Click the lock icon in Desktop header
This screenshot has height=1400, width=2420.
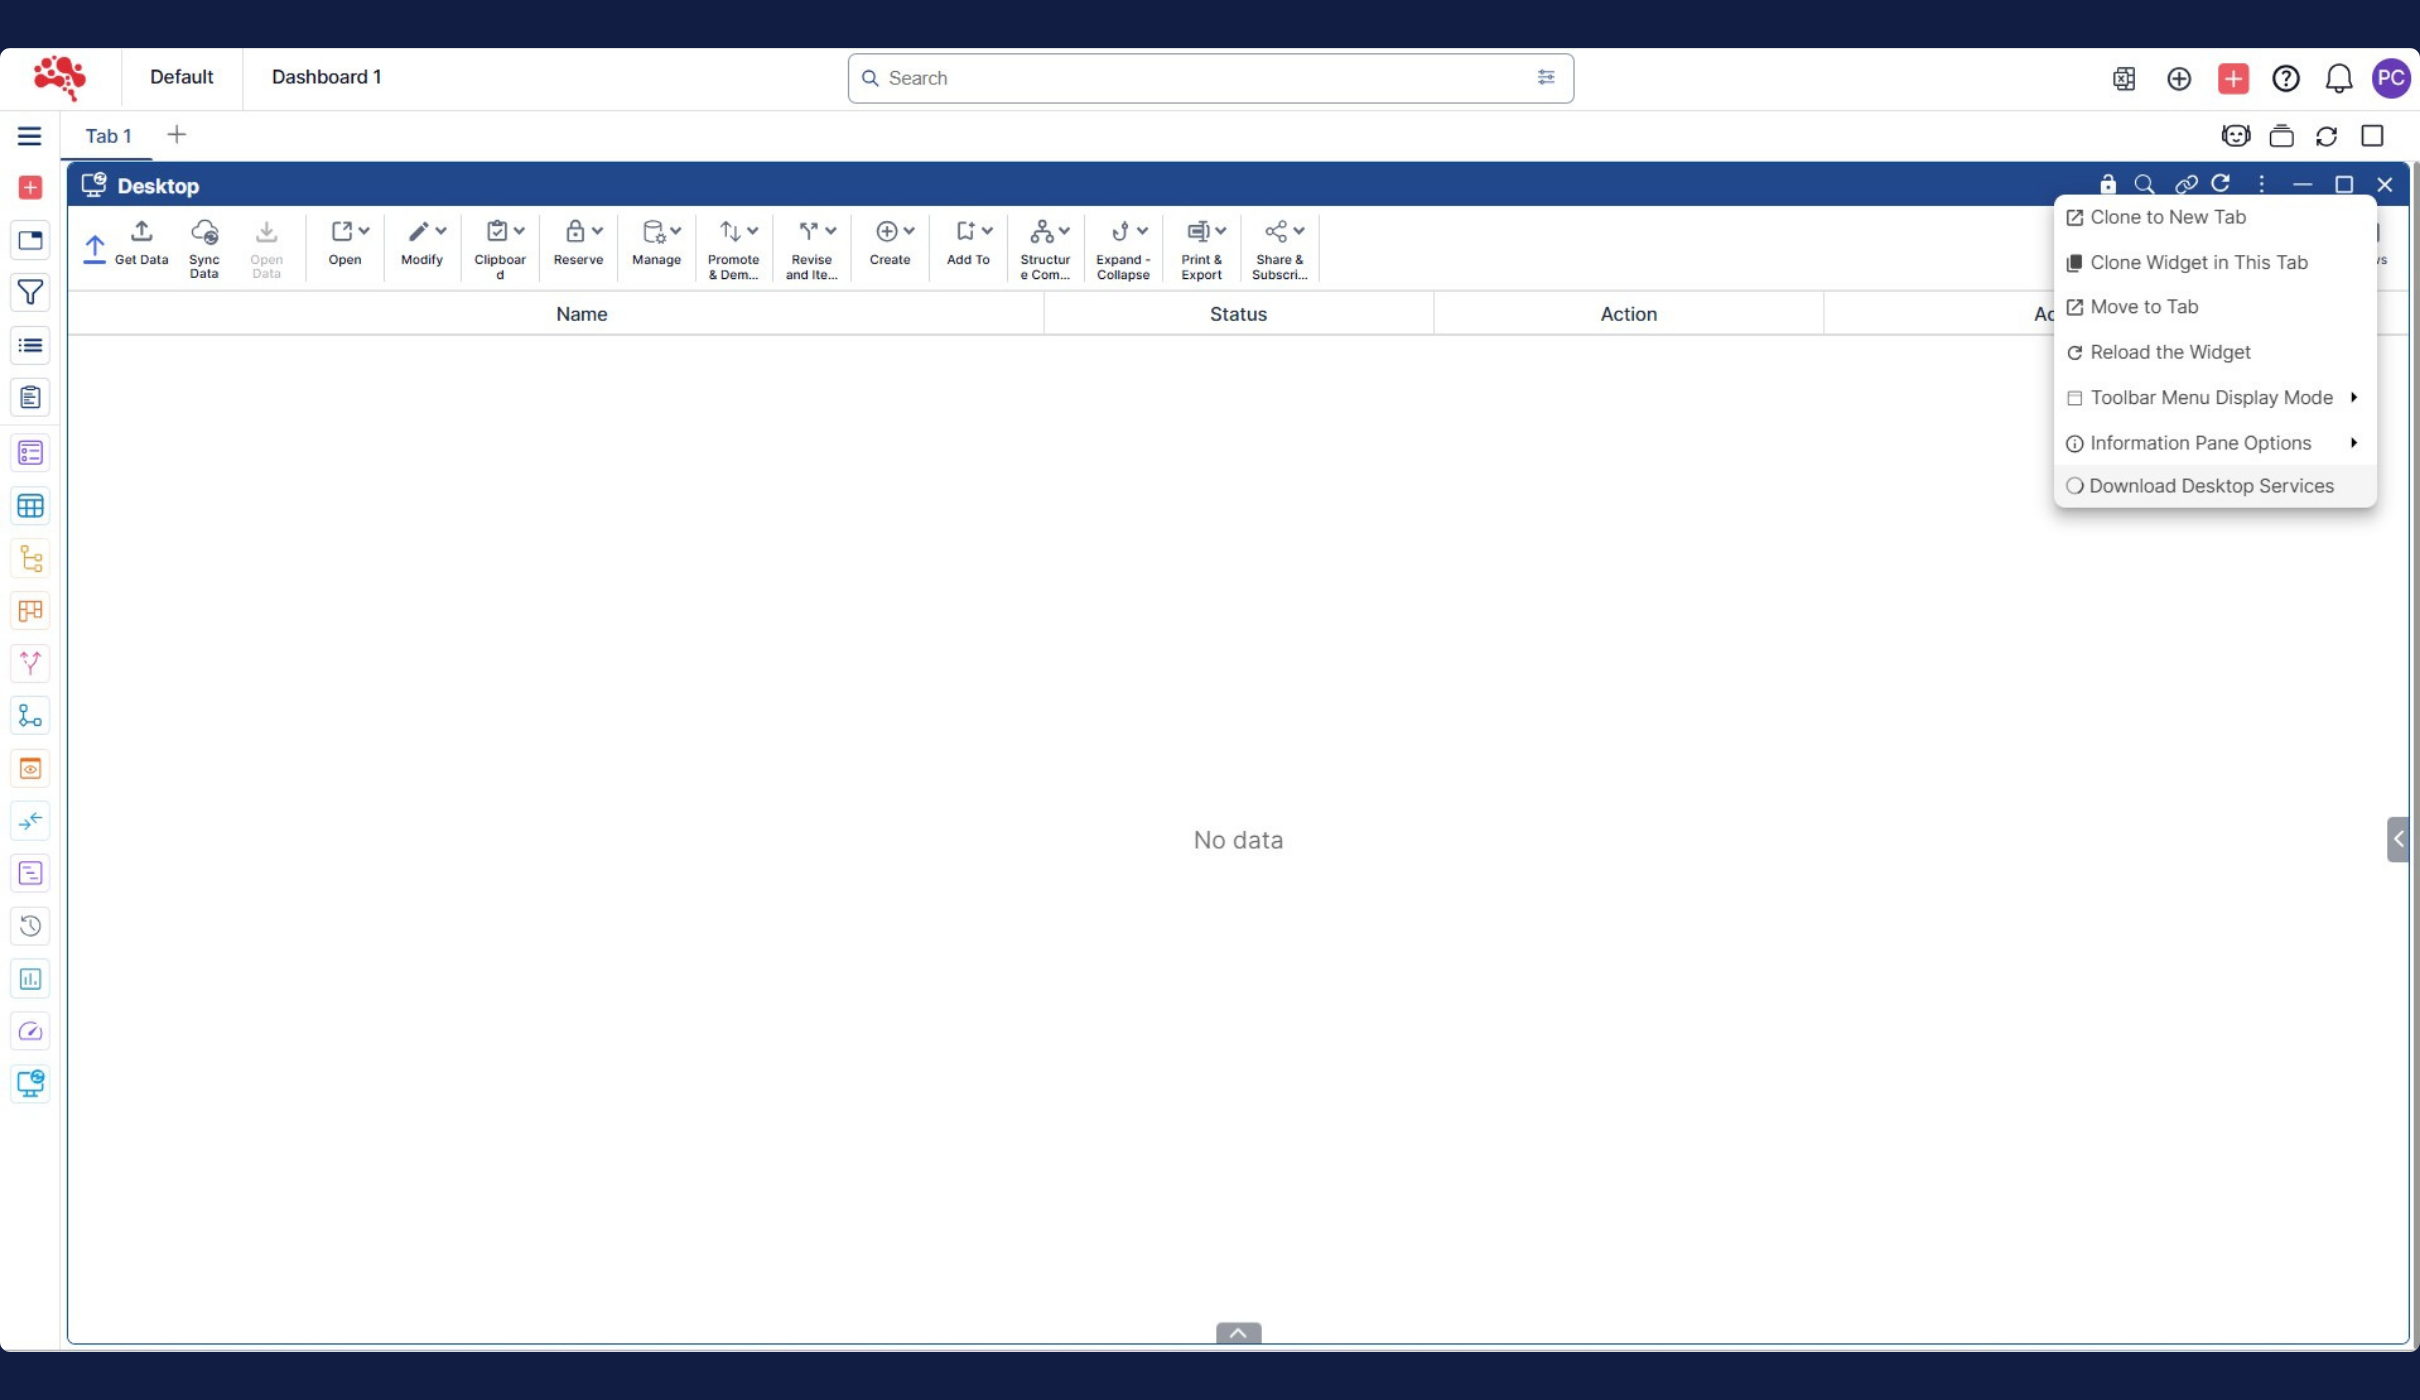click(x=2107, y=185)
